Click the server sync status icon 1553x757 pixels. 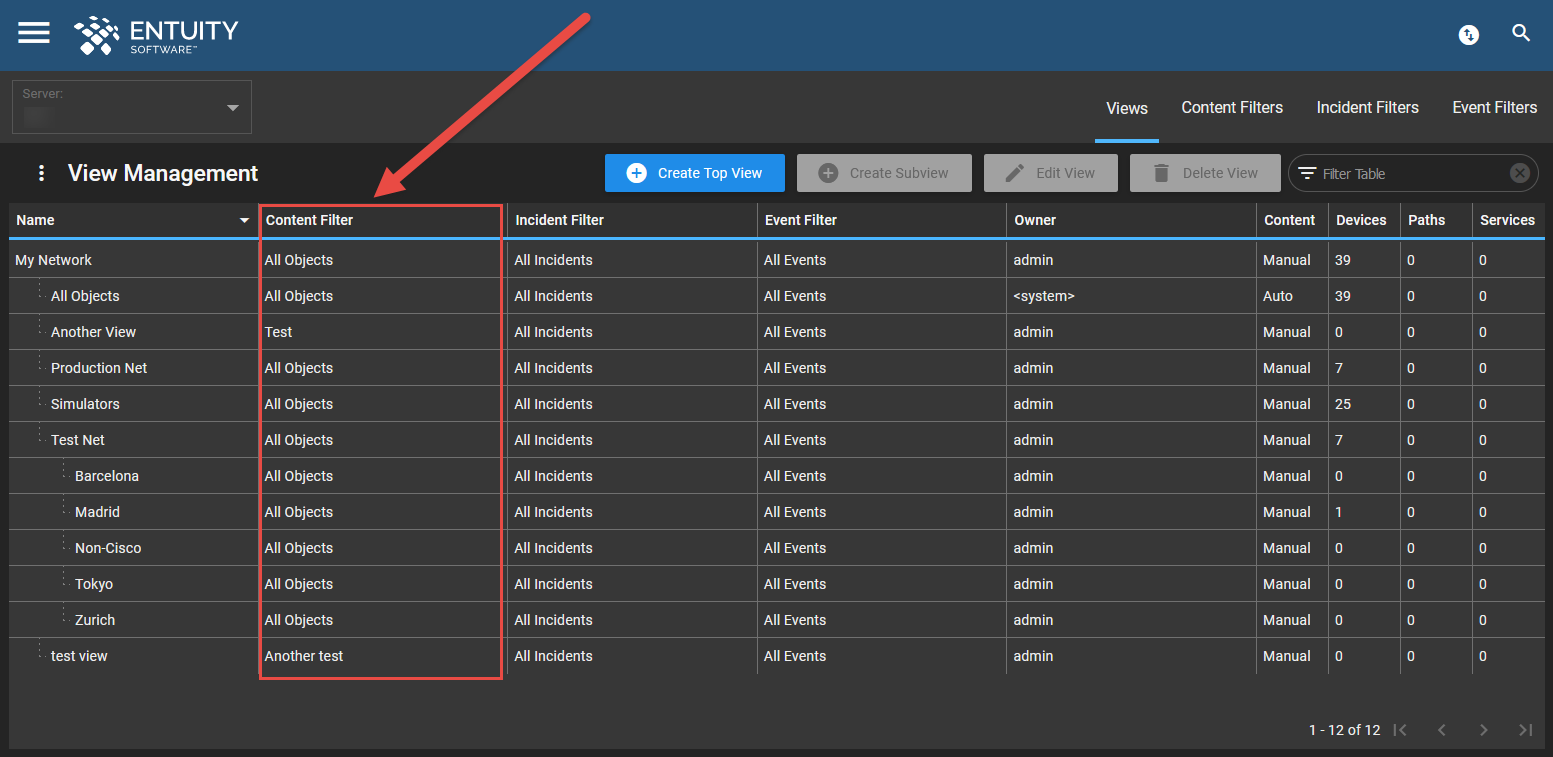point(1468,35)
